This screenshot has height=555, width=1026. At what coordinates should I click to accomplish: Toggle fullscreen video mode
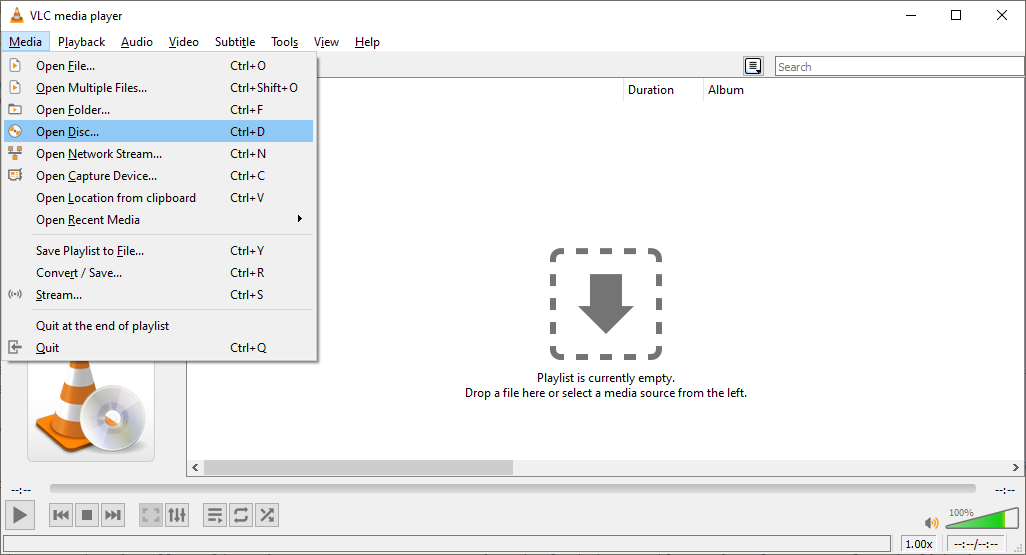click(x=151, y=515)
